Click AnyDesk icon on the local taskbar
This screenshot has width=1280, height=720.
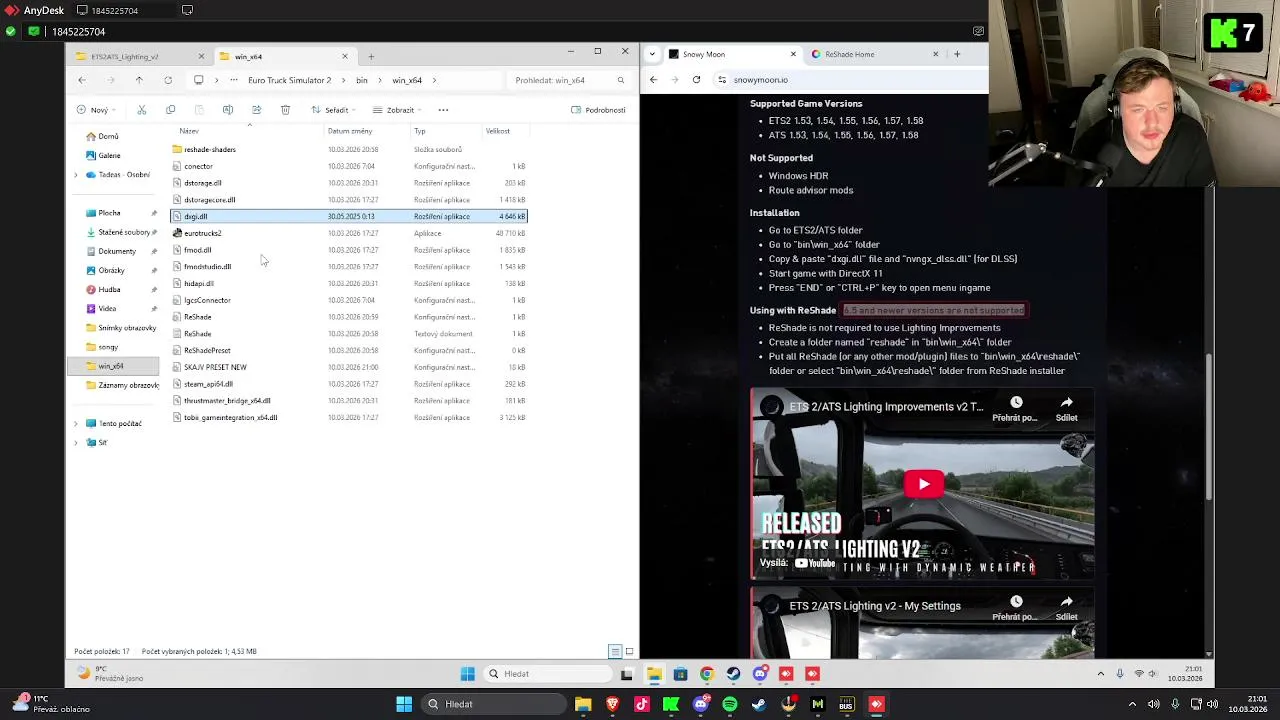[876, 704]
